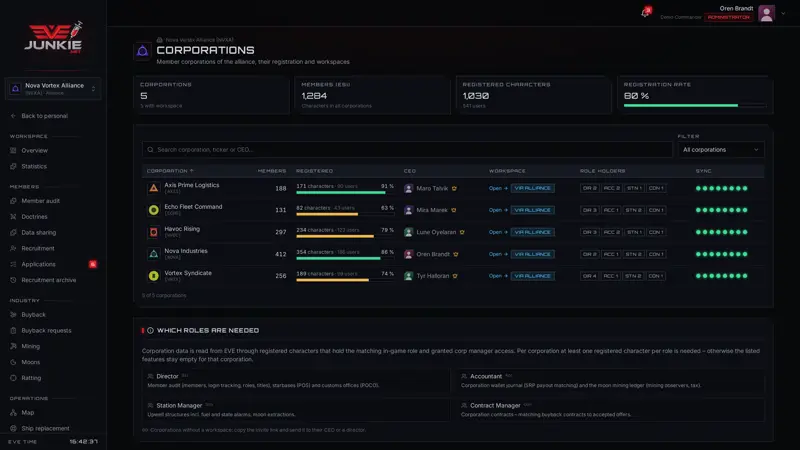Open Doctrines in the sidebar

point(34,217)
